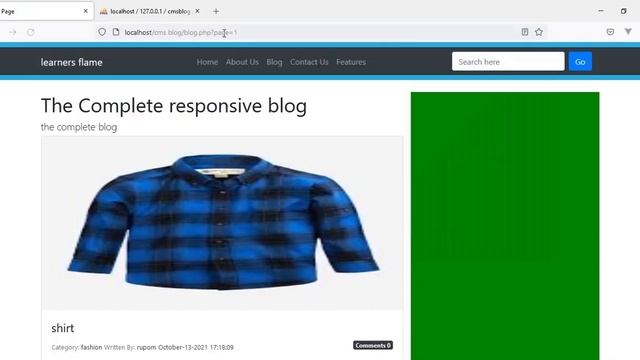The width and height of the screenshot is (640, 360).
Task: Minimize the browser window
Action: [601, 11]
